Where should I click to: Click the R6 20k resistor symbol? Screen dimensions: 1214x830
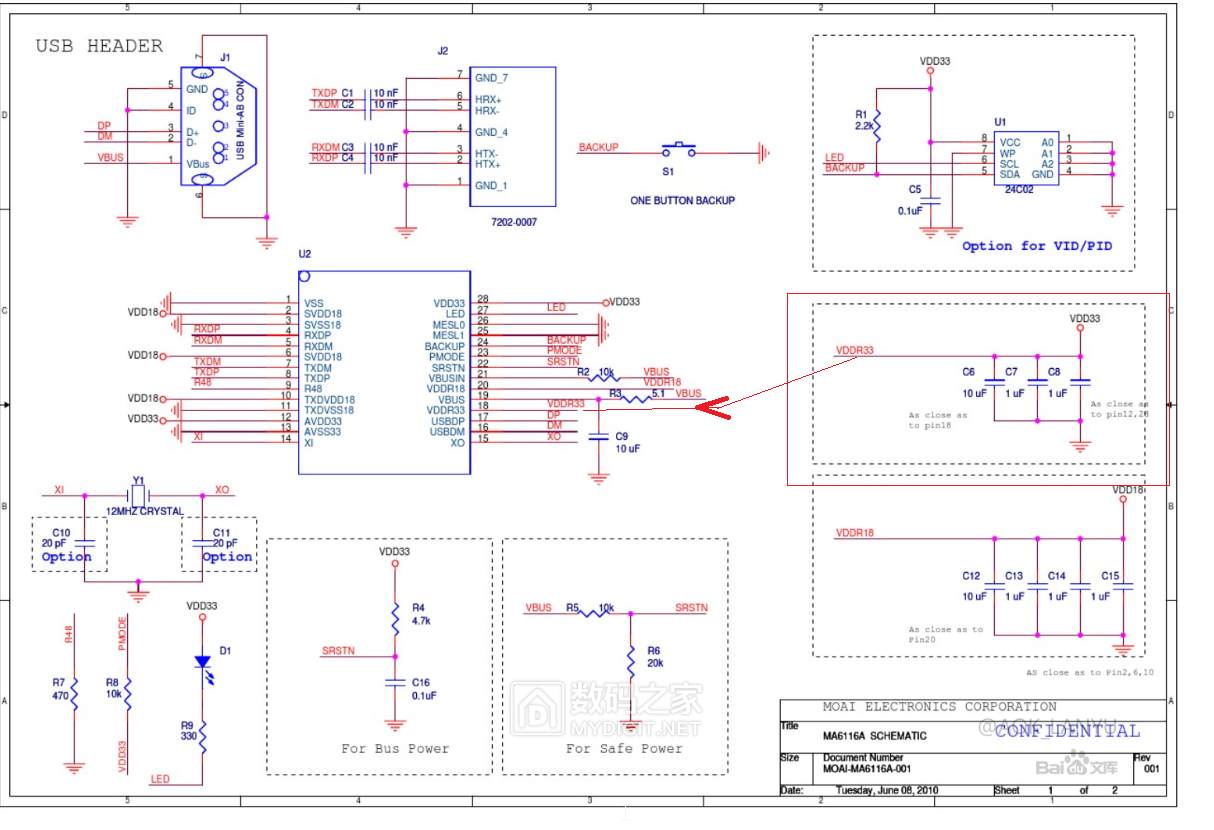[630, 662]
